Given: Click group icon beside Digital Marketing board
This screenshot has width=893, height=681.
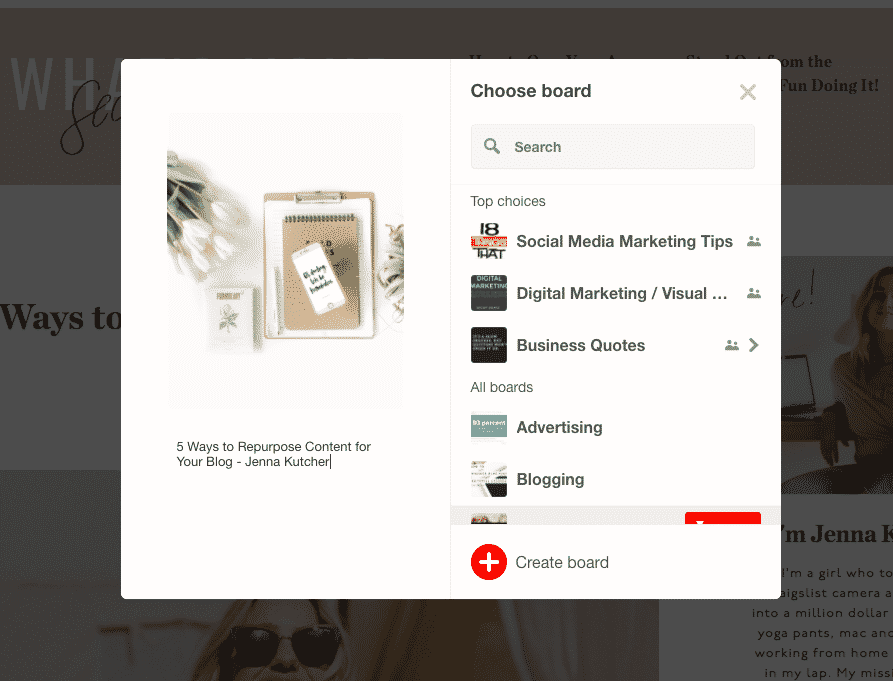Looking at the screenshot, I should pyautogui.click(x=753, y=293).
